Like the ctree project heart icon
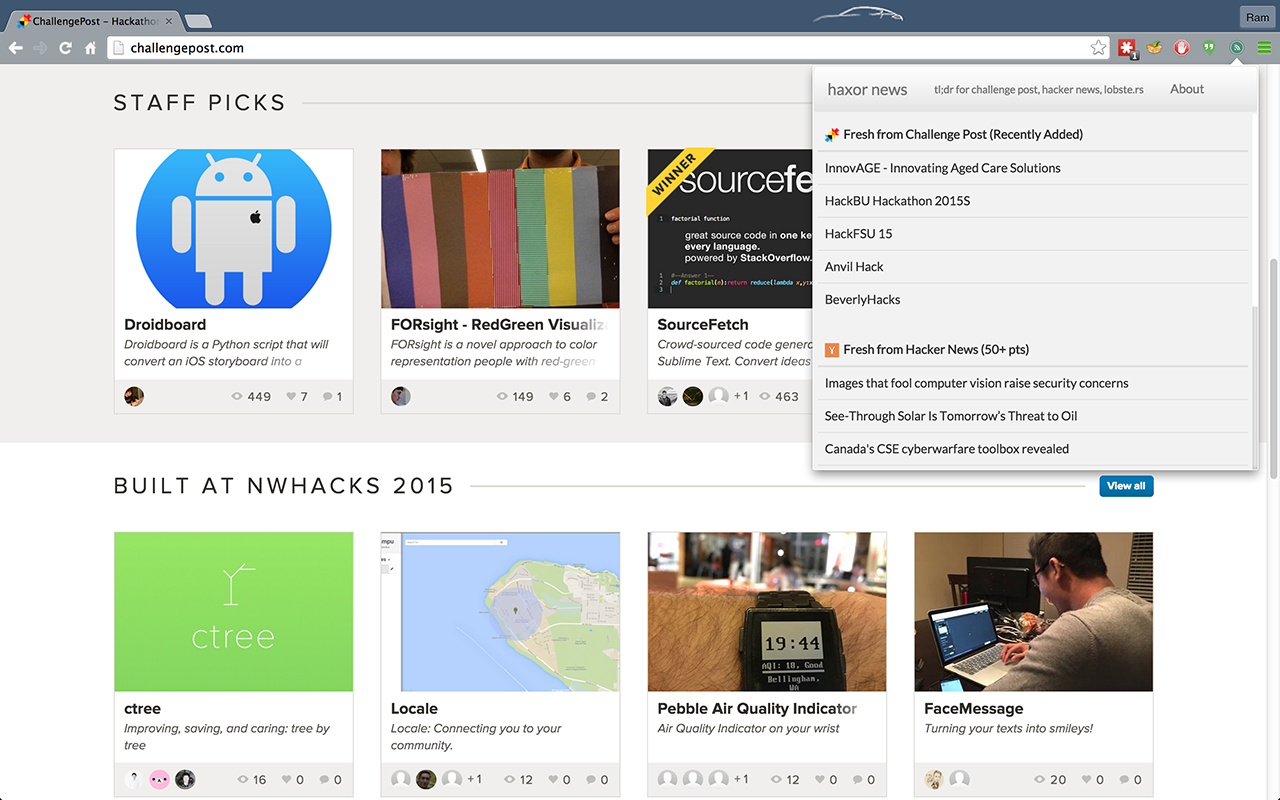Image resolution: width=1280 pixels, height=800 pixels. tap(287, 780)
